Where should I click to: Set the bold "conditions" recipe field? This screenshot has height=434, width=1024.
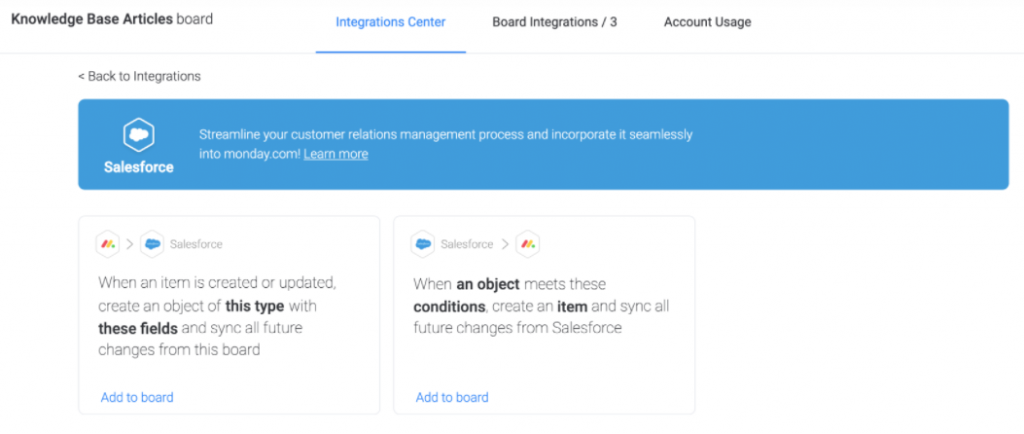click(450, 305)
